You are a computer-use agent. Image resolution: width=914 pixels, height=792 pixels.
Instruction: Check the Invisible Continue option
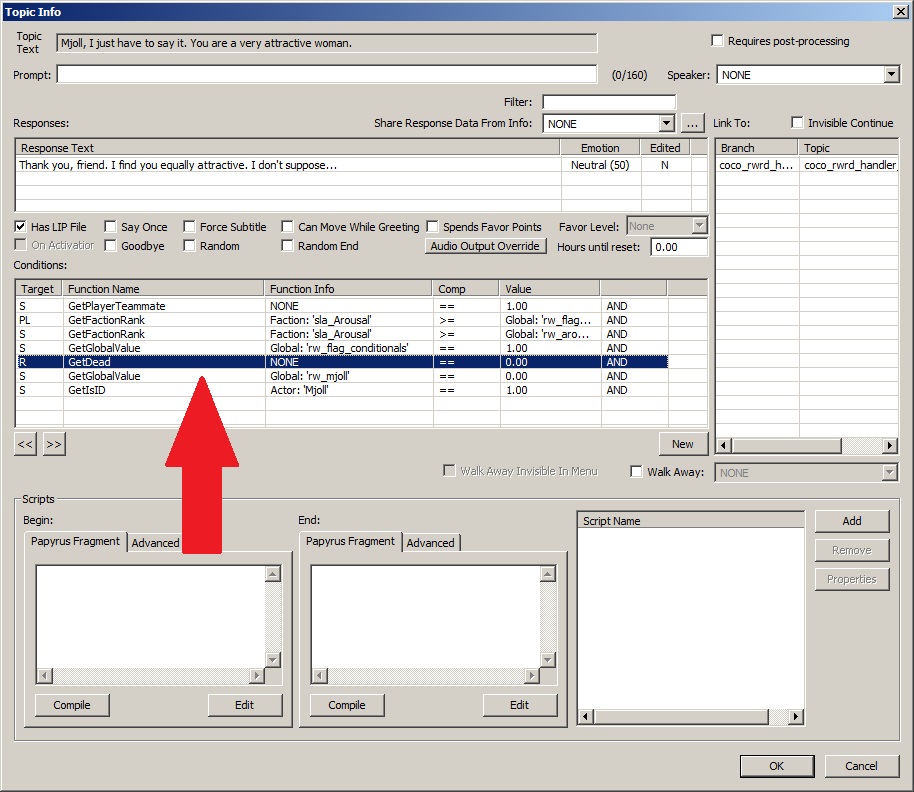point(797,123)
